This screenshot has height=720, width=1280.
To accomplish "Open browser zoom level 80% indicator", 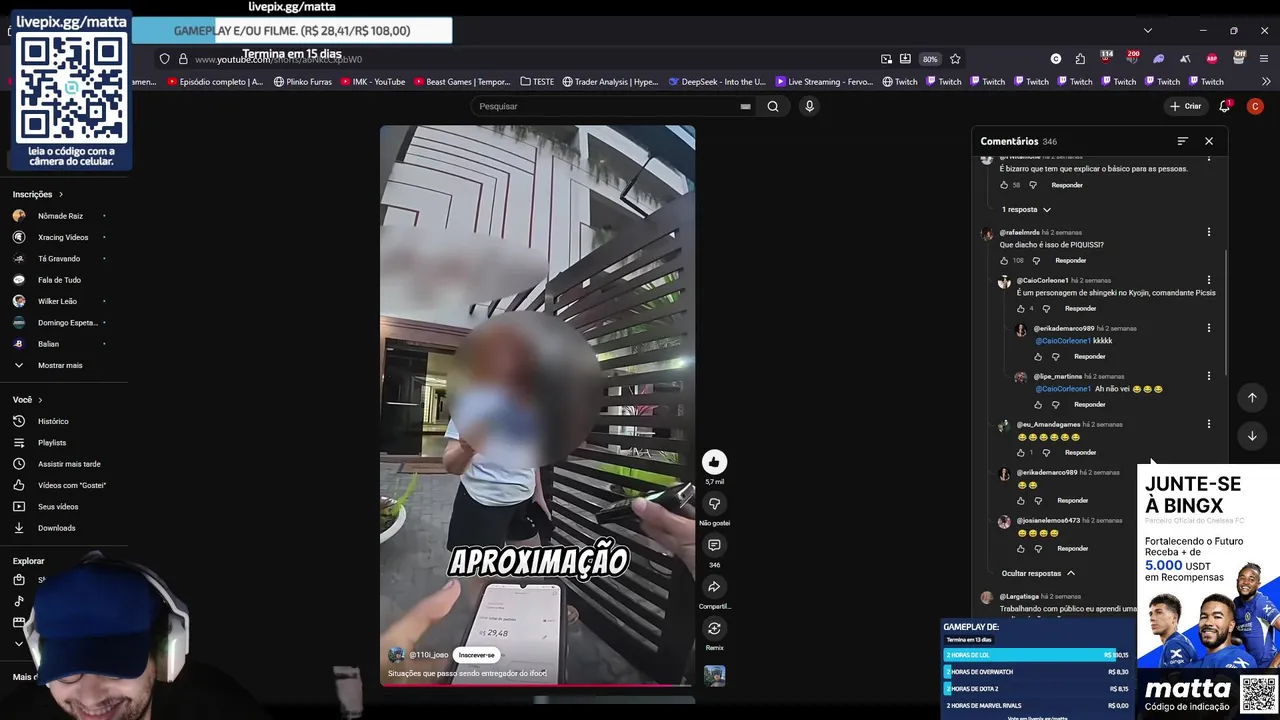I will [930, 59].
